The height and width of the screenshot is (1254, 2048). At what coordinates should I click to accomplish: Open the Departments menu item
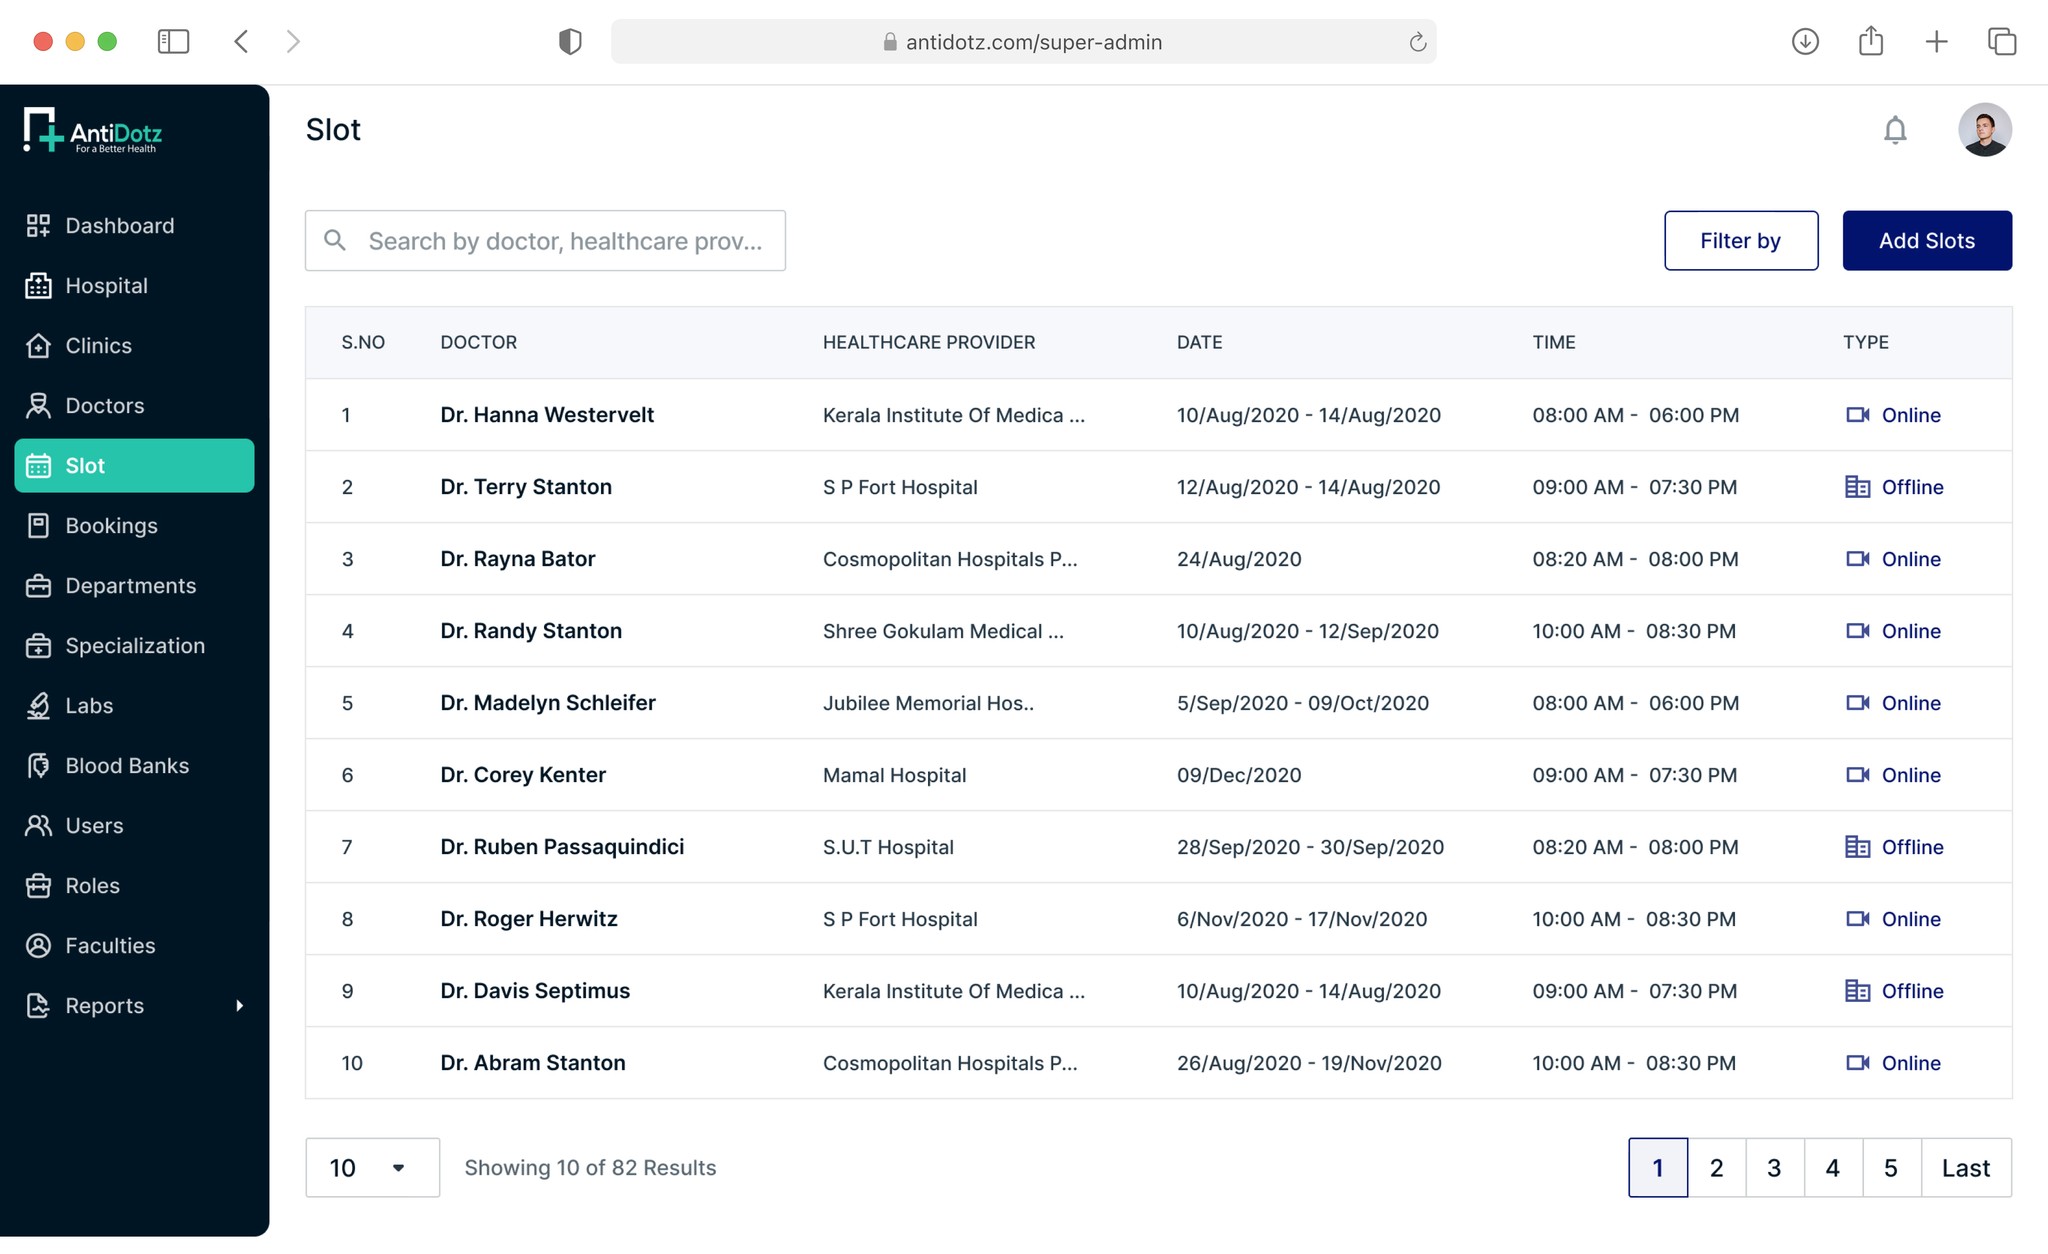130,586
